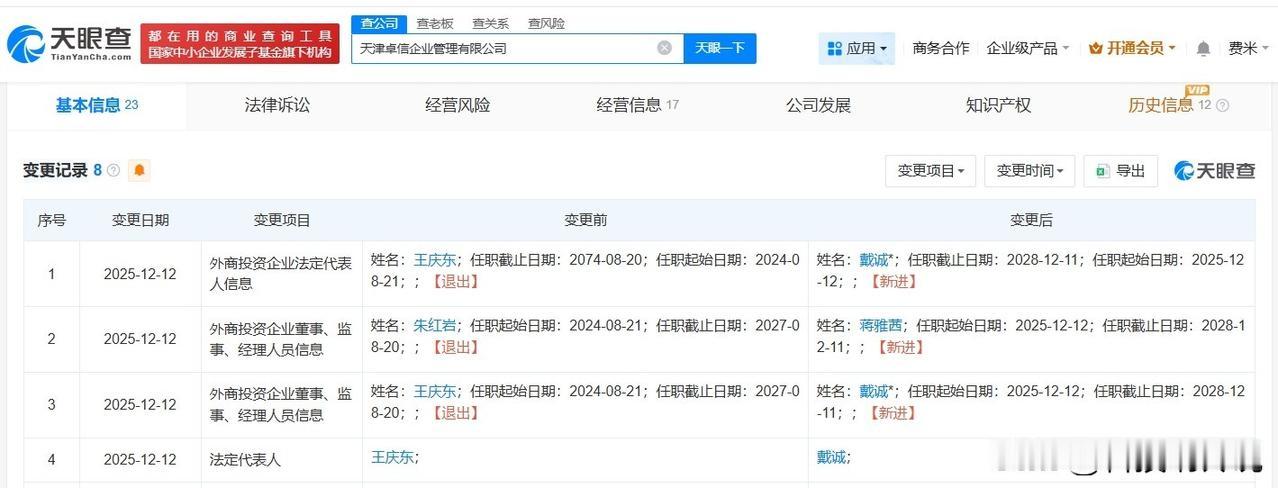Open the 蒋雅茜 name link

pyautogui.click(x=881, y=325)
